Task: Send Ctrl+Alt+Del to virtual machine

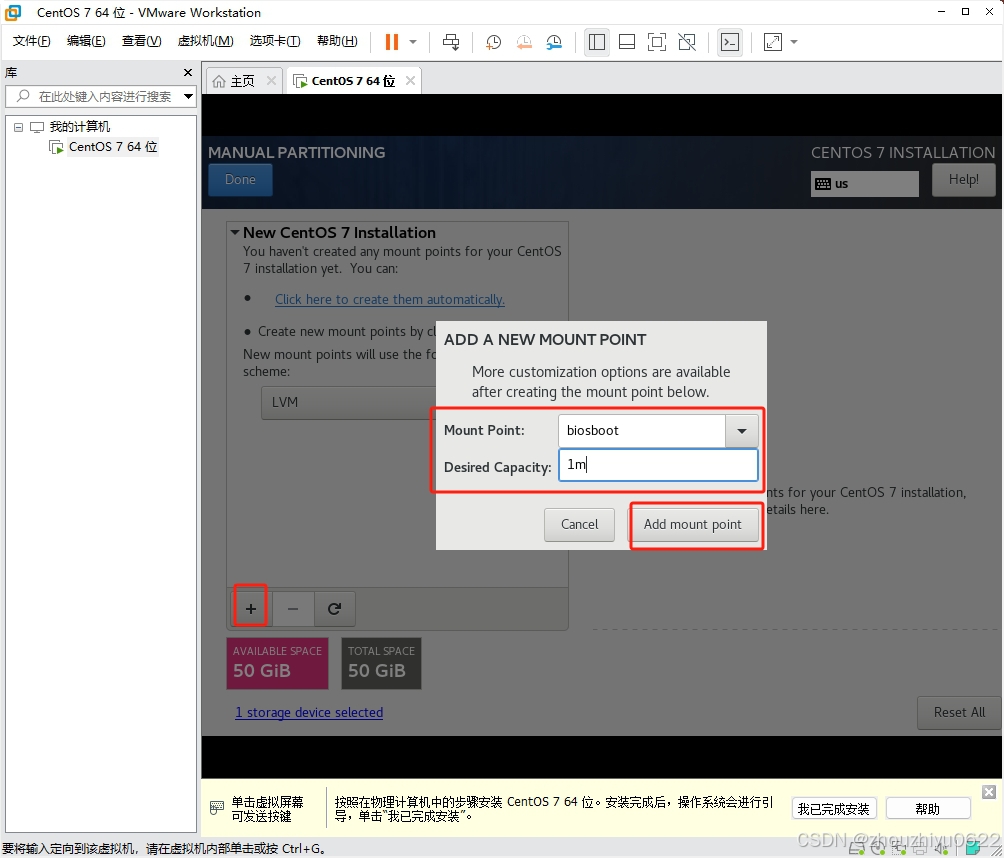Action: click(451, 42)
